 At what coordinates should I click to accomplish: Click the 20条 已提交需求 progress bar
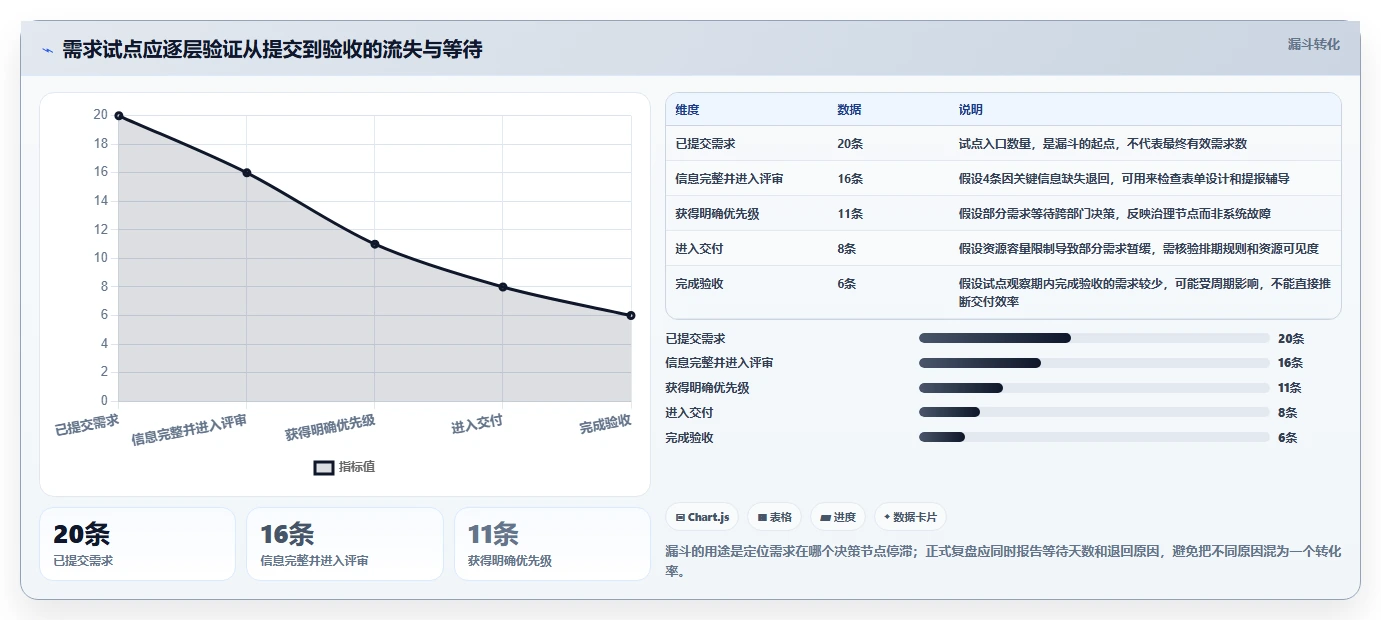1094,338
